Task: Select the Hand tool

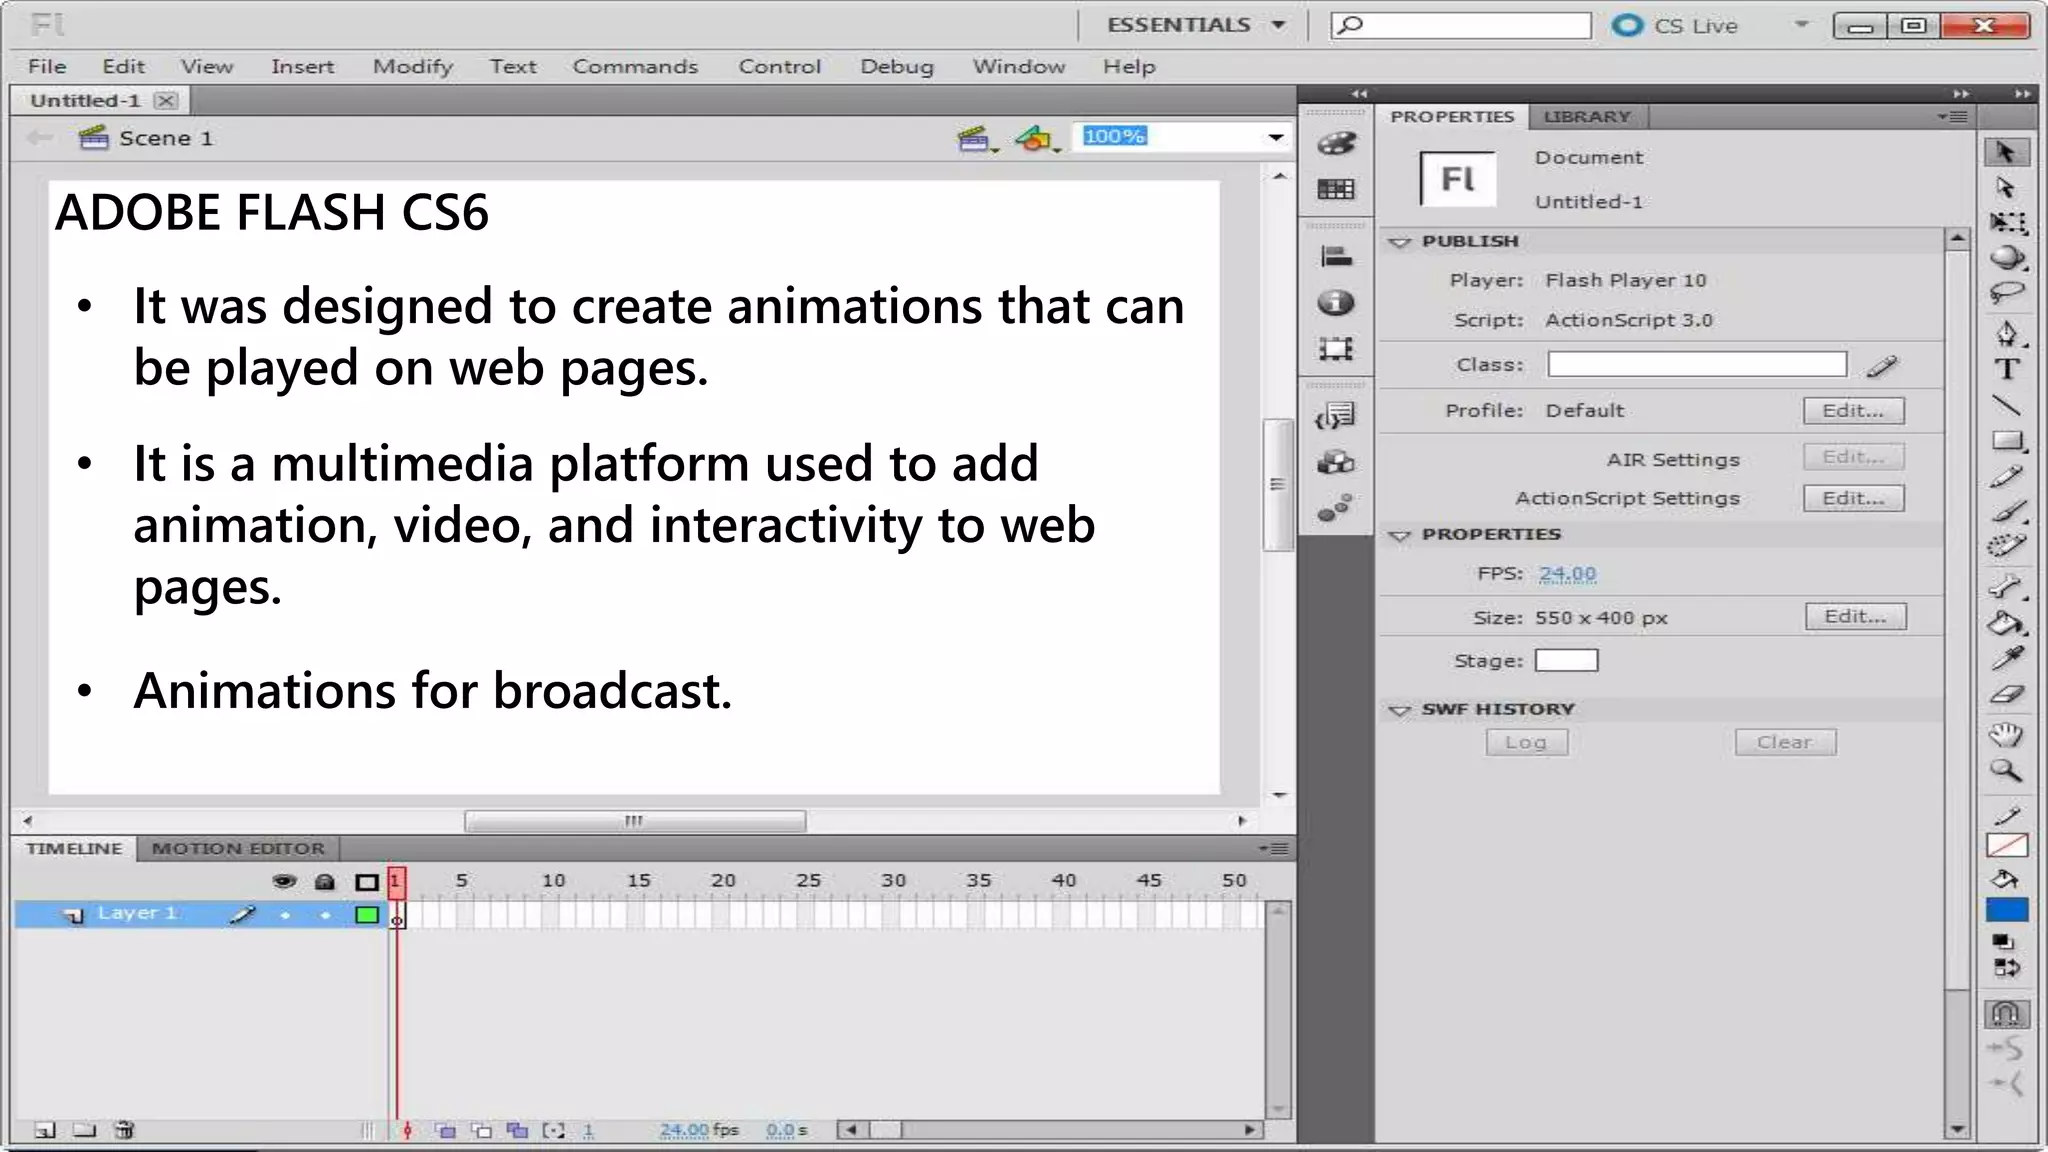Action: point(2006,735)
